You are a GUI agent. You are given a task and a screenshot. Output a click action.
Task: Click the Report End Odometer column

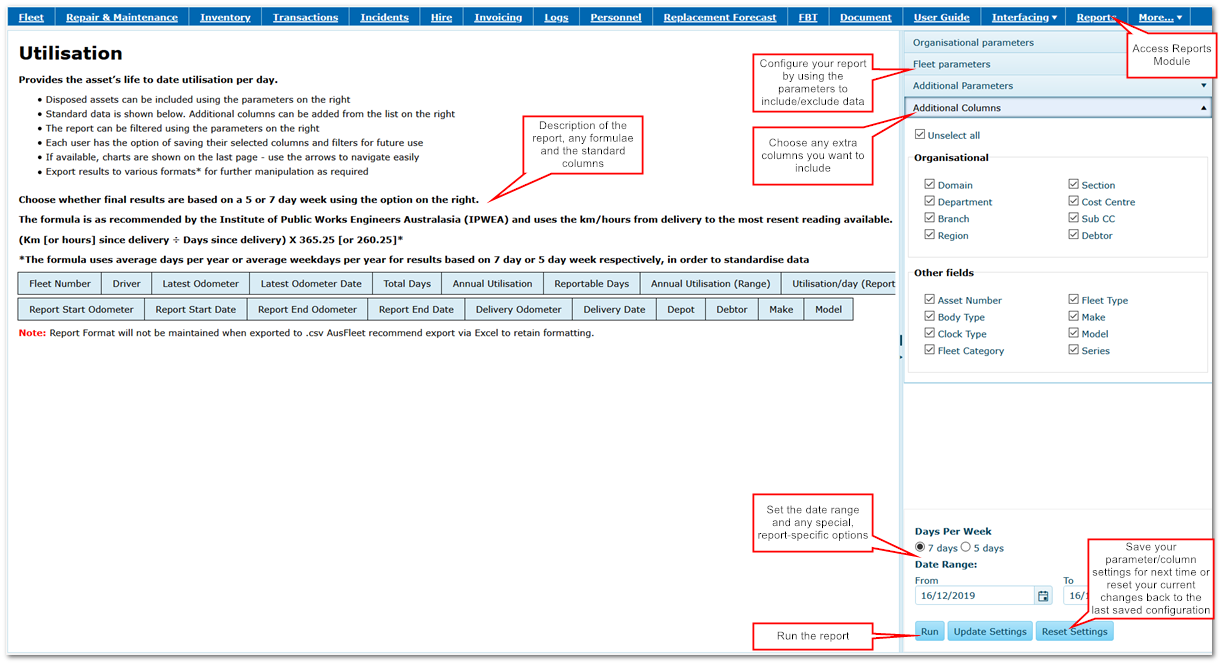click(x=308, y=310)
